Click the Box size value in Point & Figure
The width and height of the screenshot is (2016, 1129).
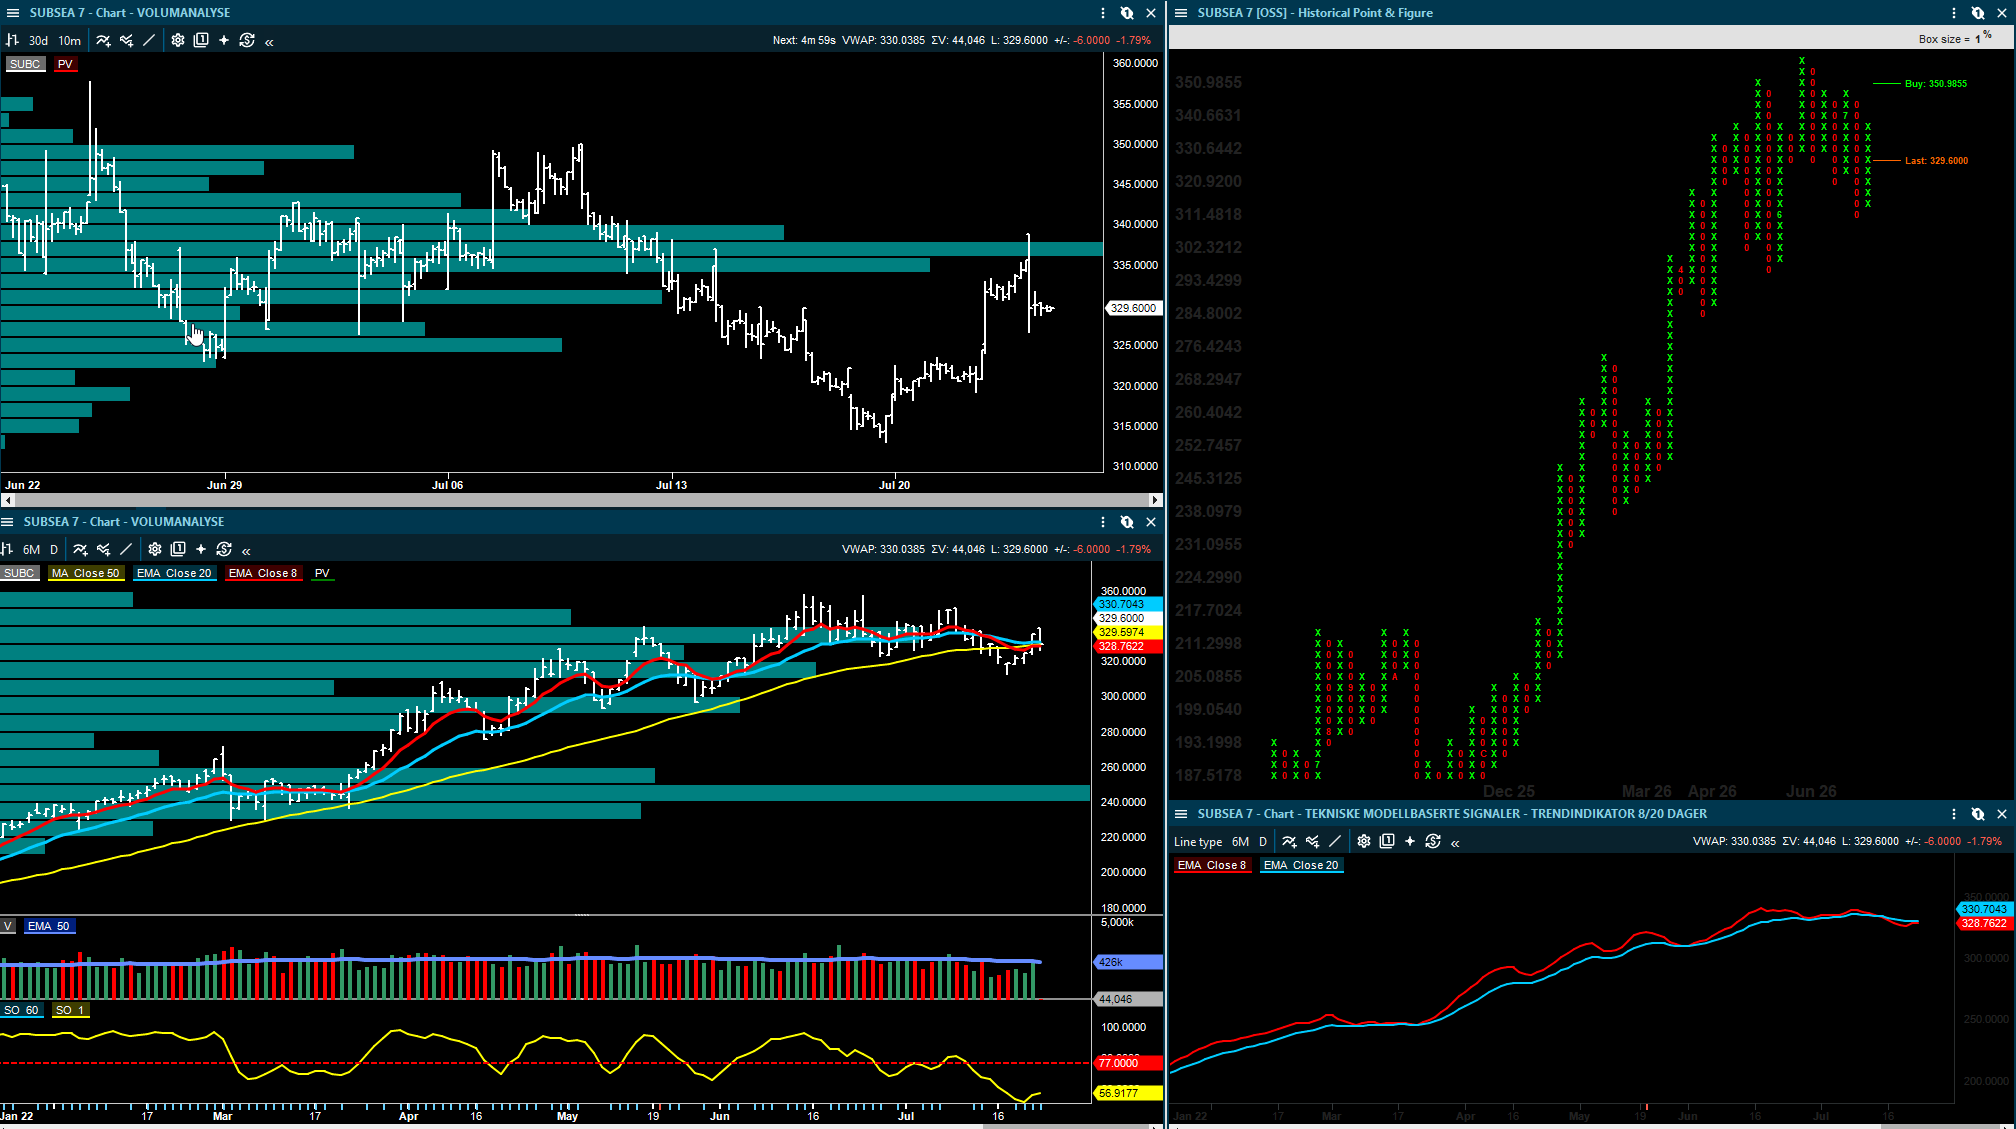[x=1978, y=39]
